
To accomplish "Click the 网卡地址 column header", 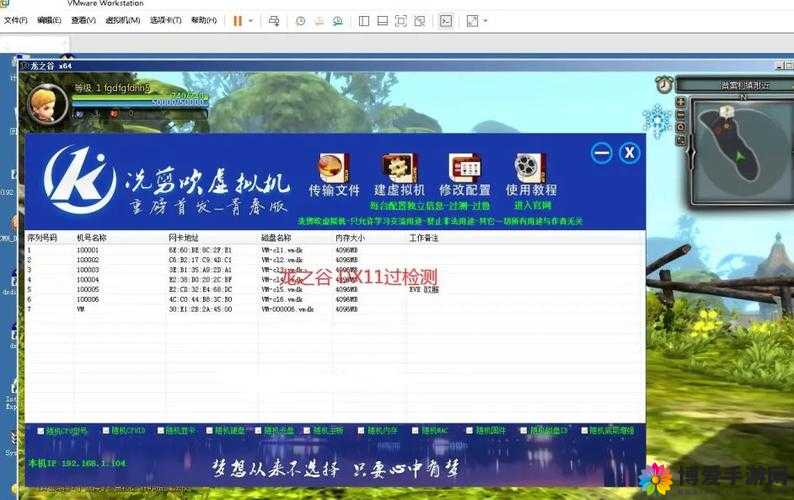I will coord(183,238).
